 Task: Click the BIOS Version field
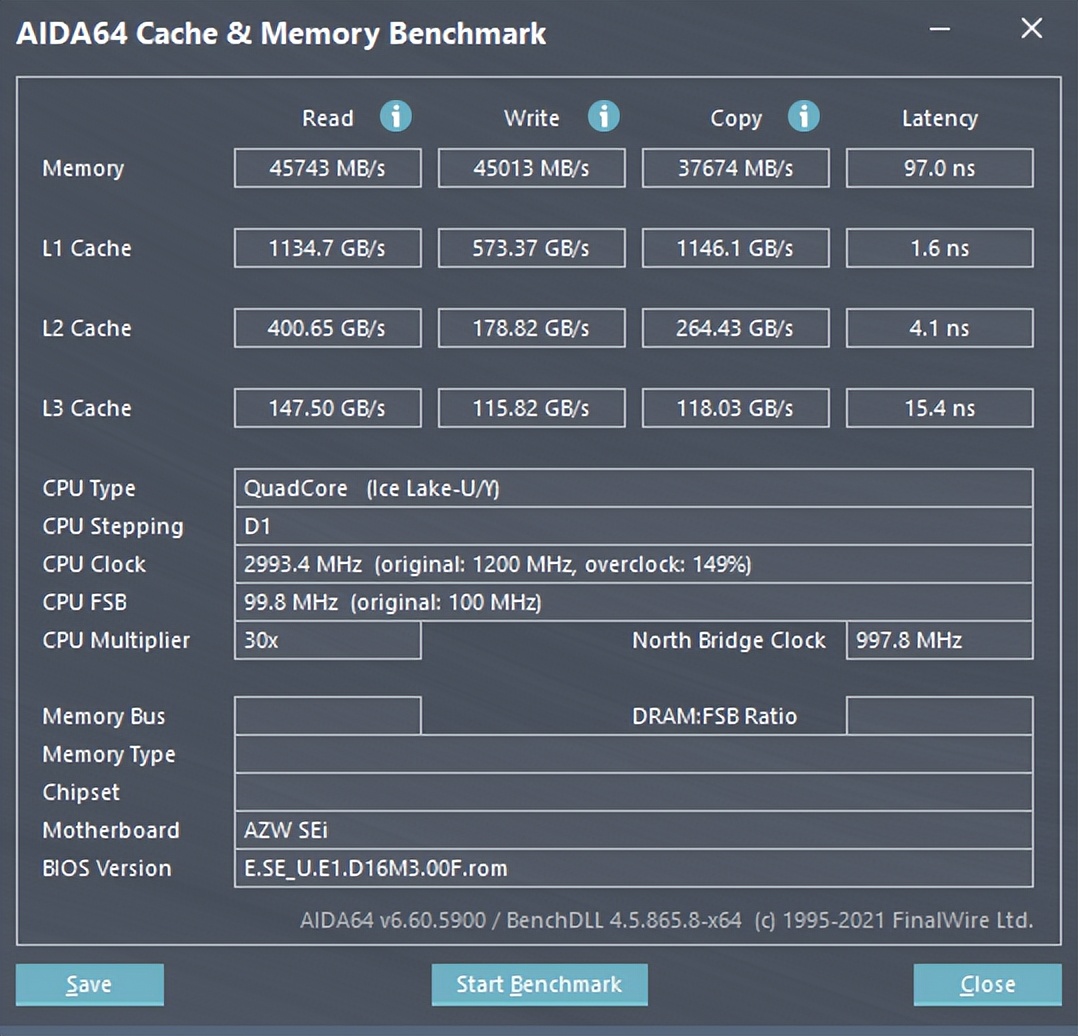click(632, 868)
